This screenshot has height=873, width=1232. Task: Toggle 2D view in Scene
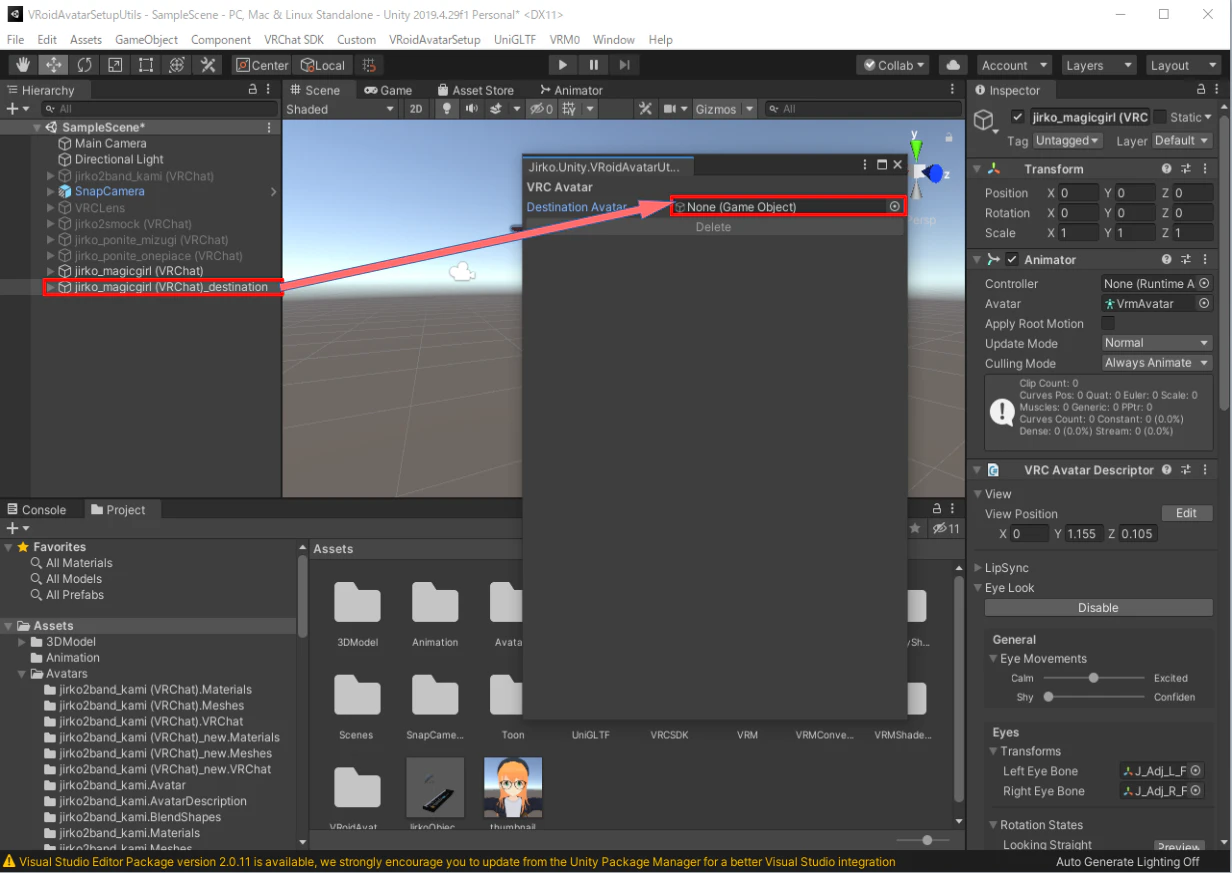click(x=417, y=109)
